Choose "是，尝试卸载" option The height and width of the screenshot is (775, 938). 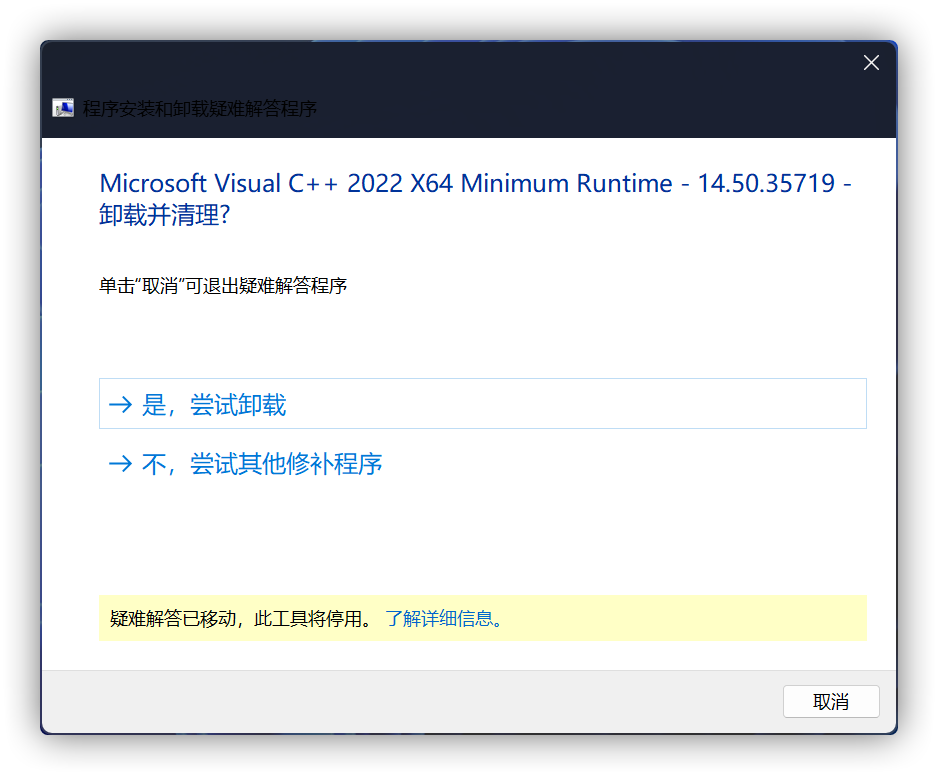[x=482, y=404]
